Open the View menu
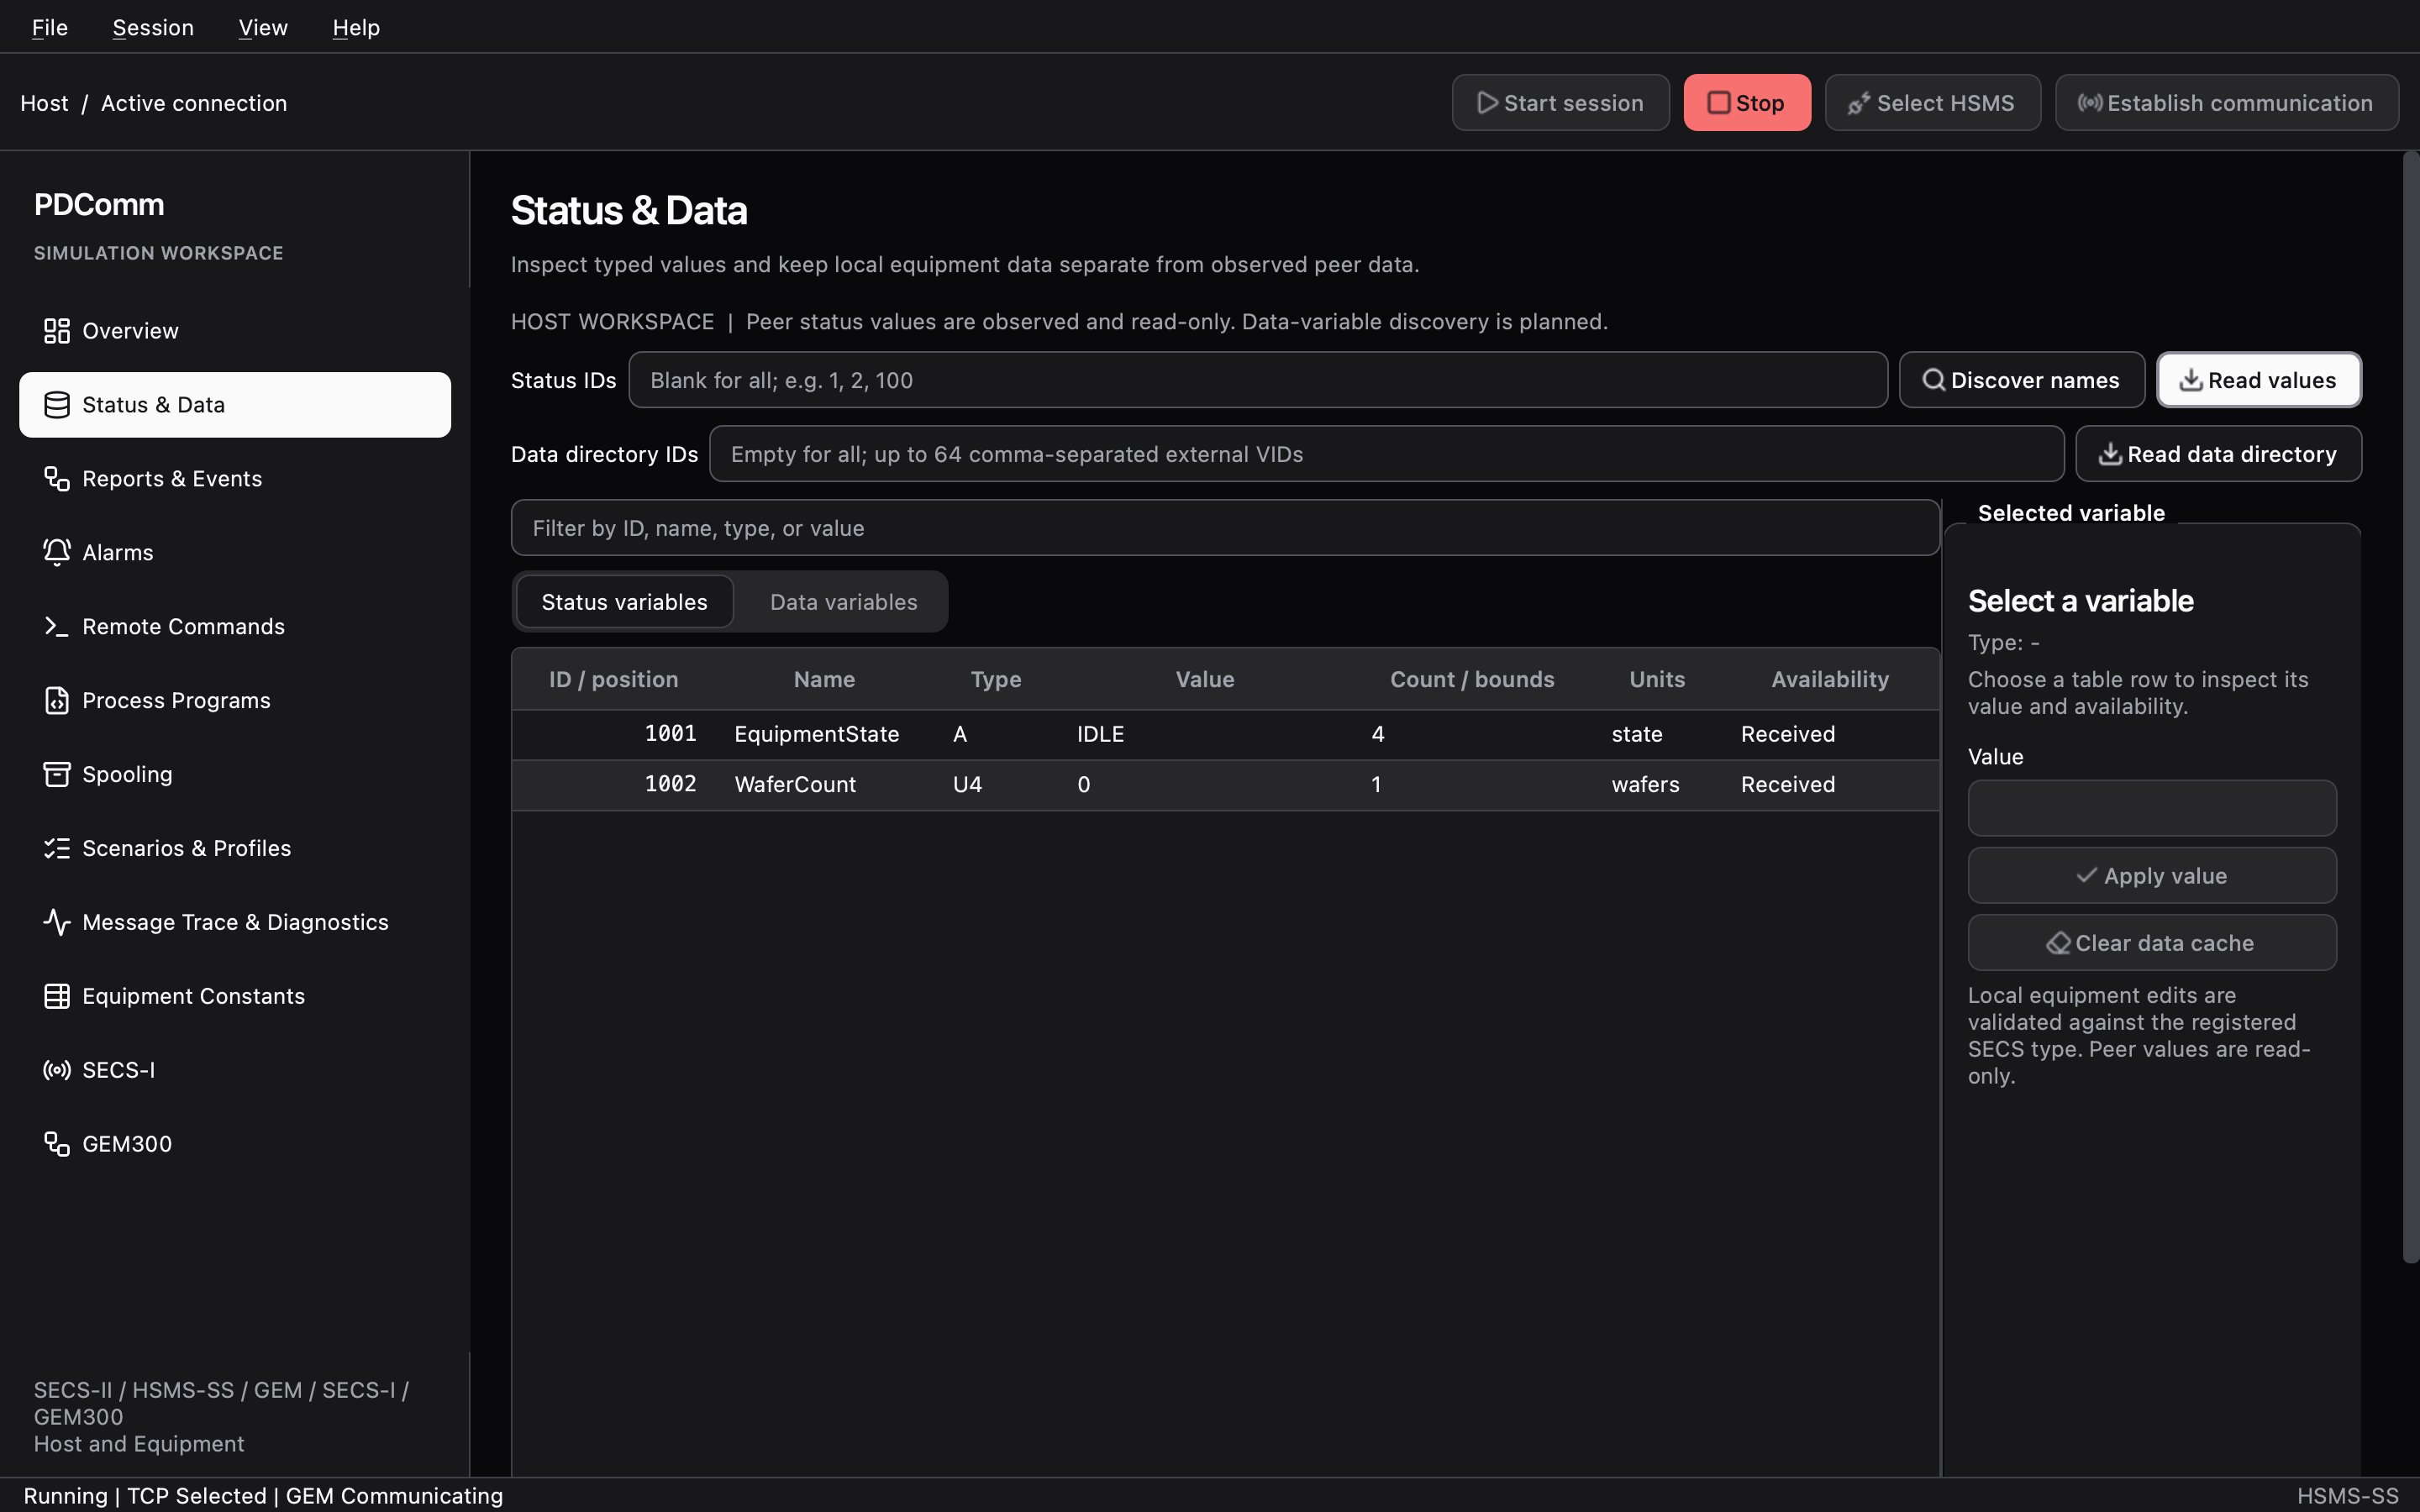The height and width of the screenshot is (1512, 2420). point(263,27)
